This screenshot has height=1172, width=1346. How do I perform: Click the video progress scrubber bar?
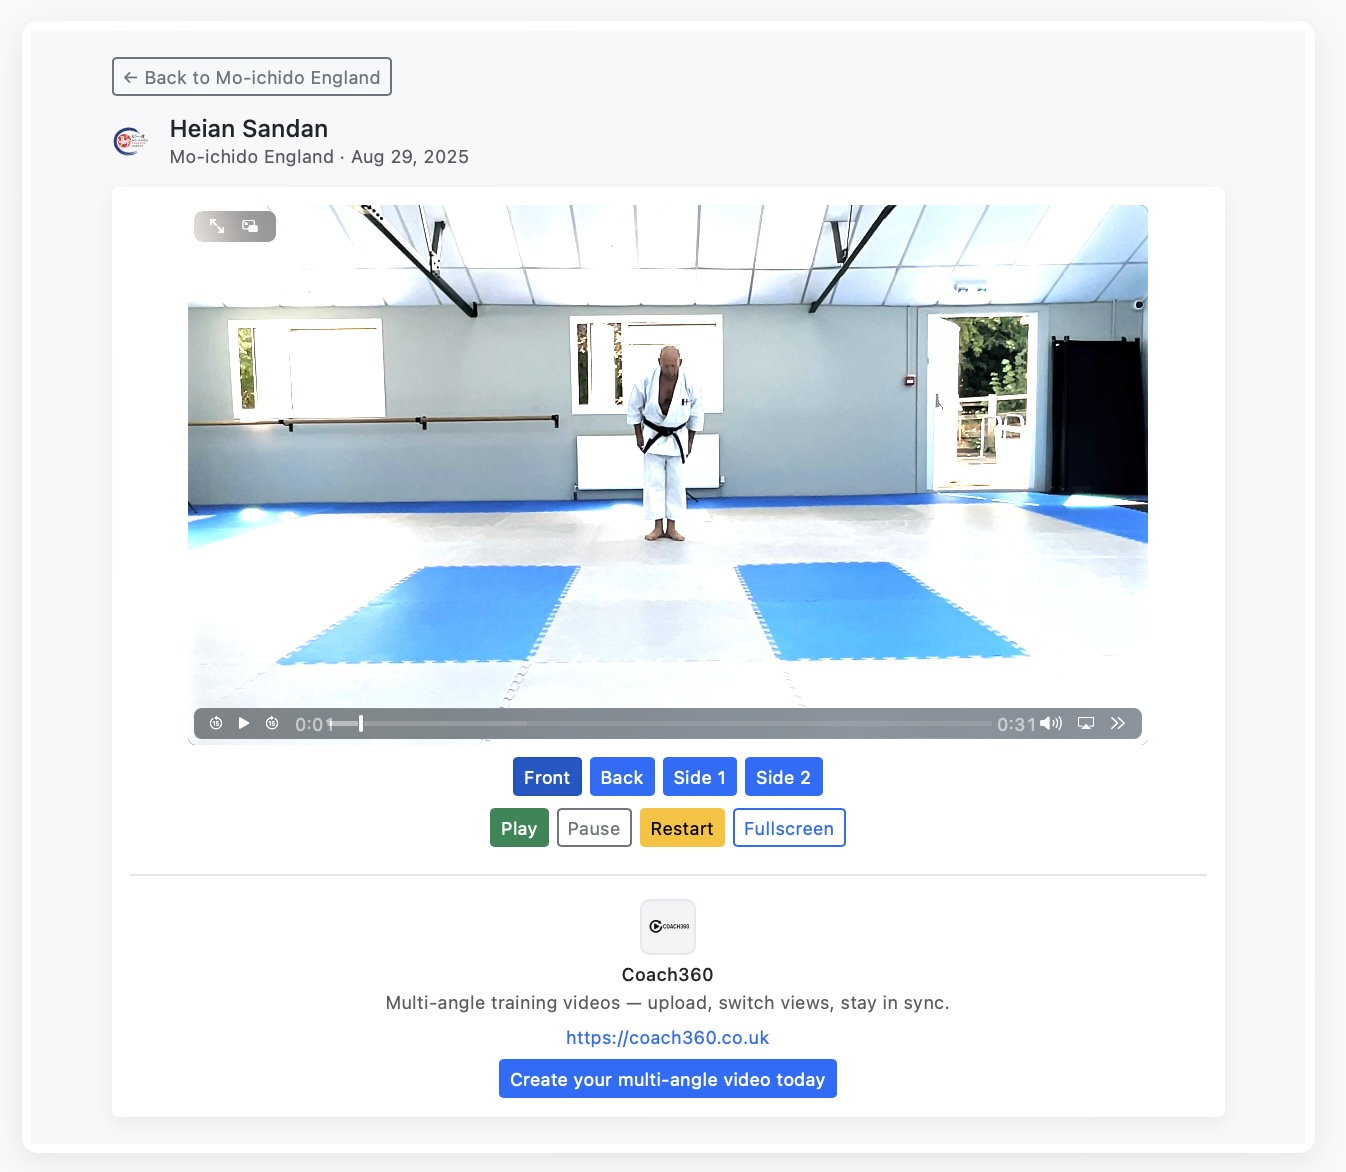click(x=660, y=723)
